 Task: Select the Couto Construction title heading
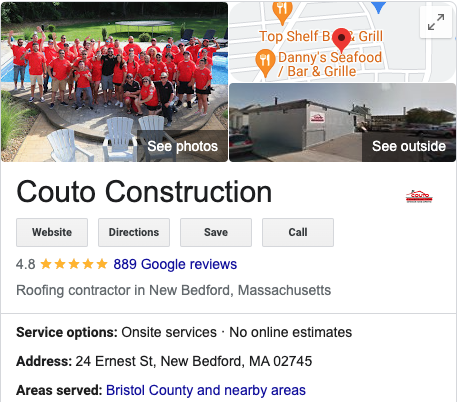pyautogui.click(x=144, y=192)
